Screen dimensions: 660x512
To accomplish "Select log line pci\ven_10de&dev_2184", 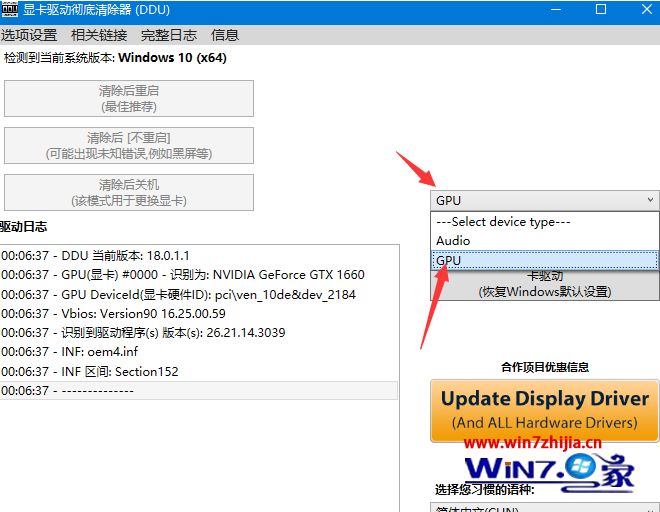I will pyautogui.click(x=199, y=294).
